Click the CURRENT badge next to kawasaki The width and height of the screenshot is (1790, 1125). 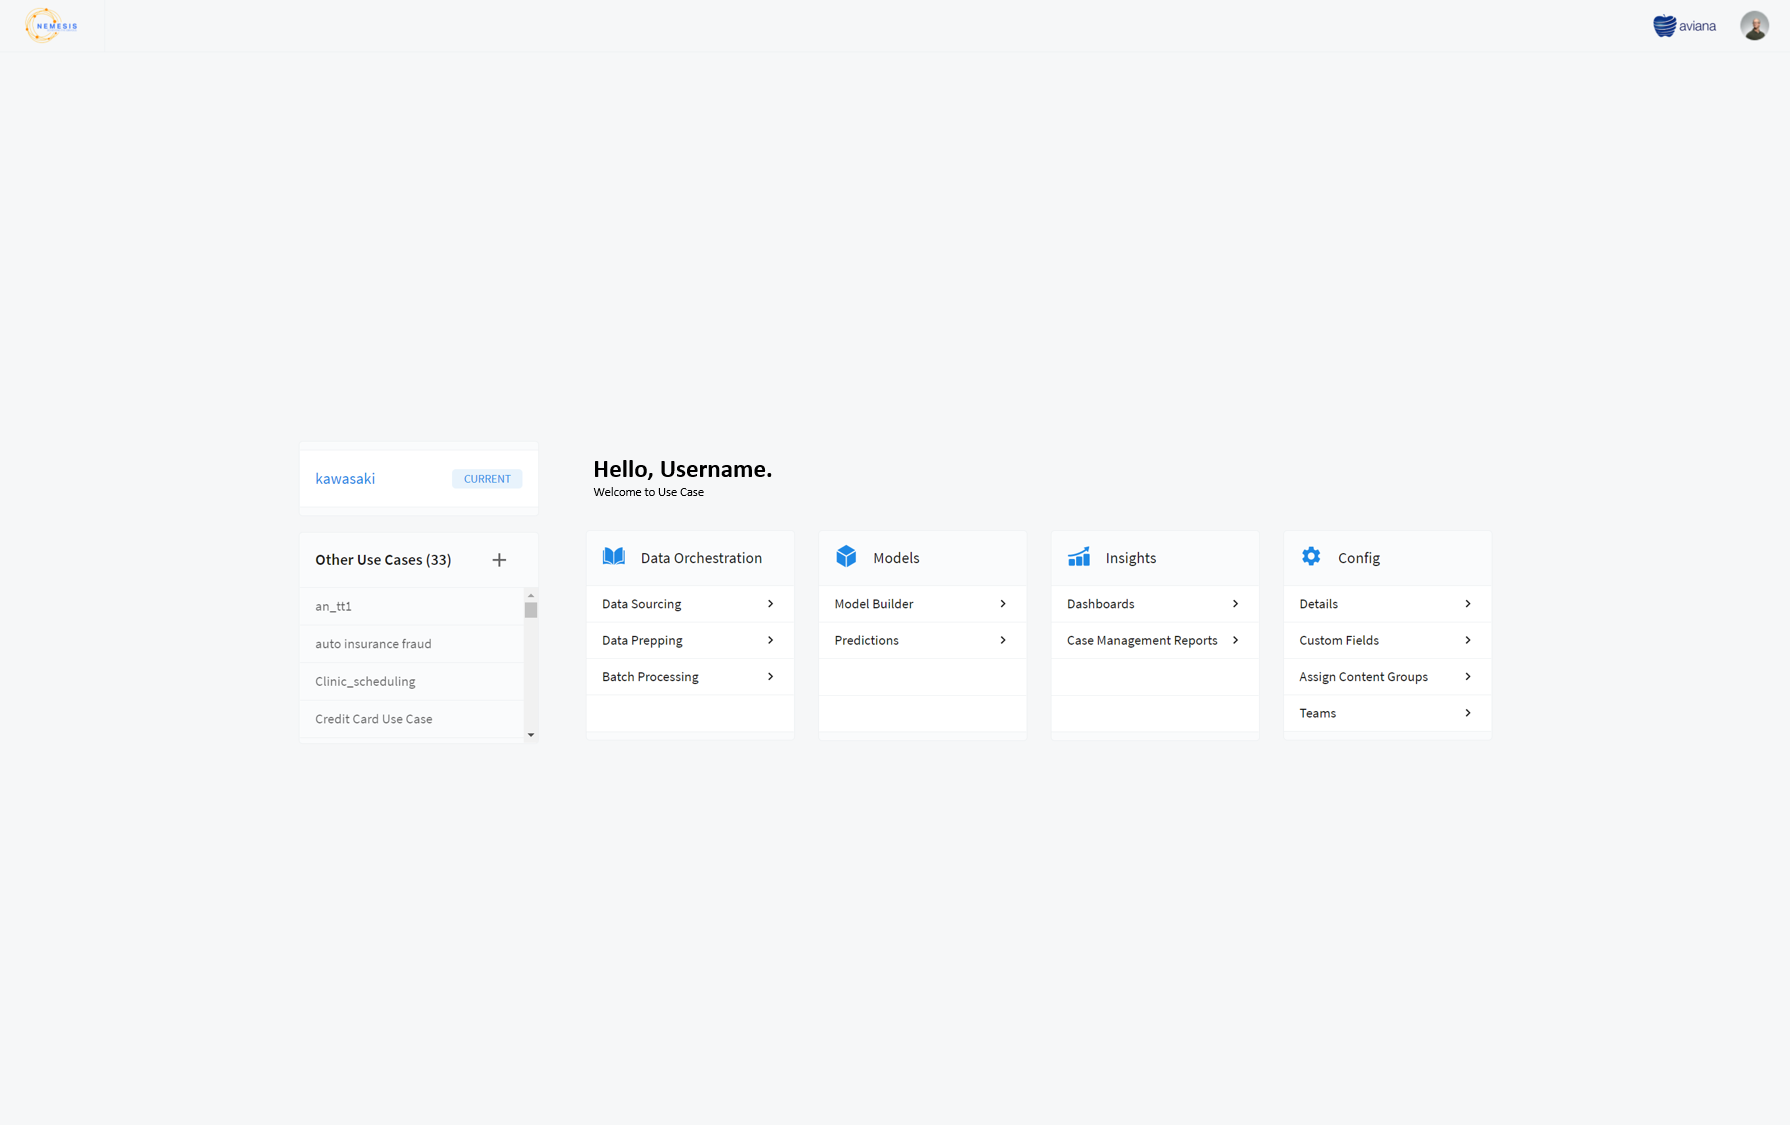[487, 478]
